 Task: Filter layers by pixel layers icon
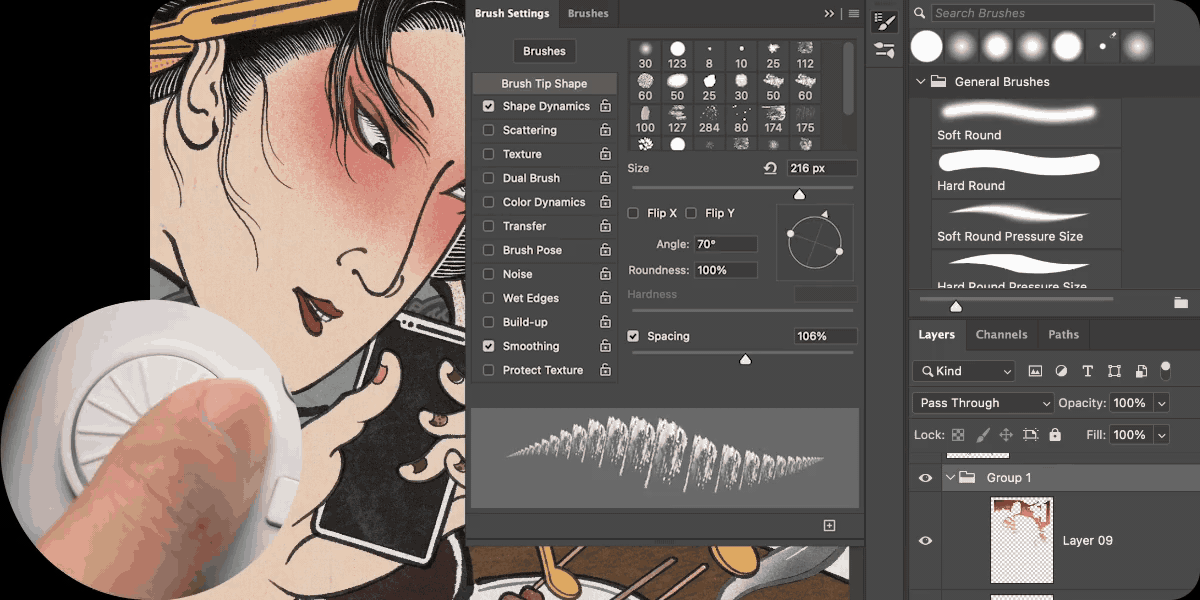click(1035, 371)
